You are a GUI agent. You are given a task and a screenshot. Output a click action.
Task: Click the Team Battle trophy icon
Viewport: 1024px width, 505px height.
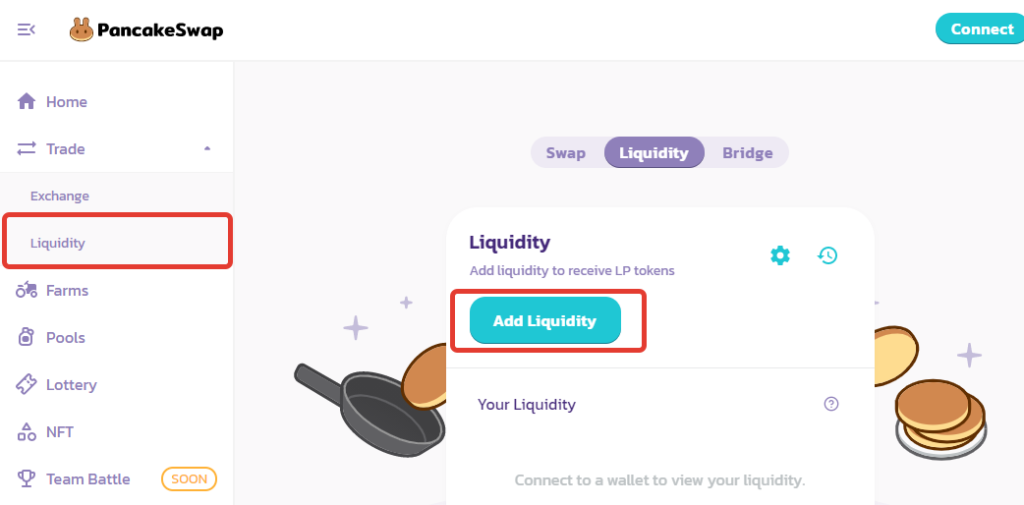coord(27,479)
